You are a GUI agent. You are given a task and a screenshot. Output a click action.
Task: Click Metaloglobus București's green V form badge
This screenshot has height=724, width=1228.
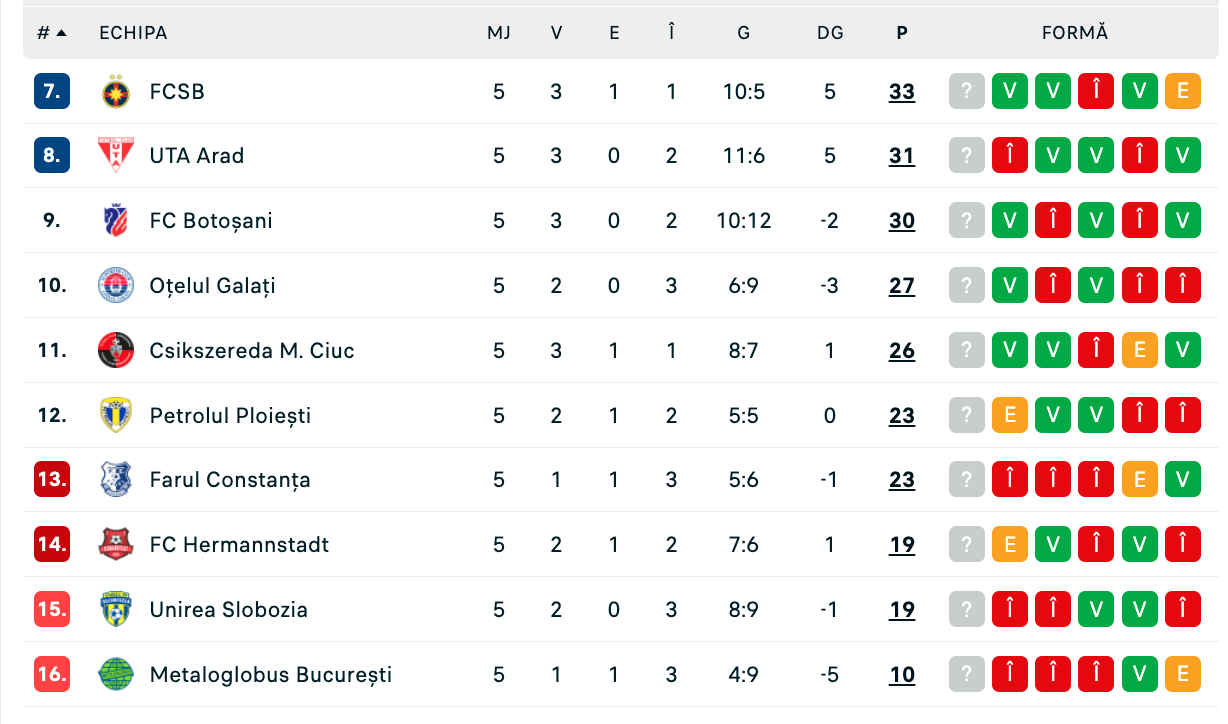tap(1139, 674)
